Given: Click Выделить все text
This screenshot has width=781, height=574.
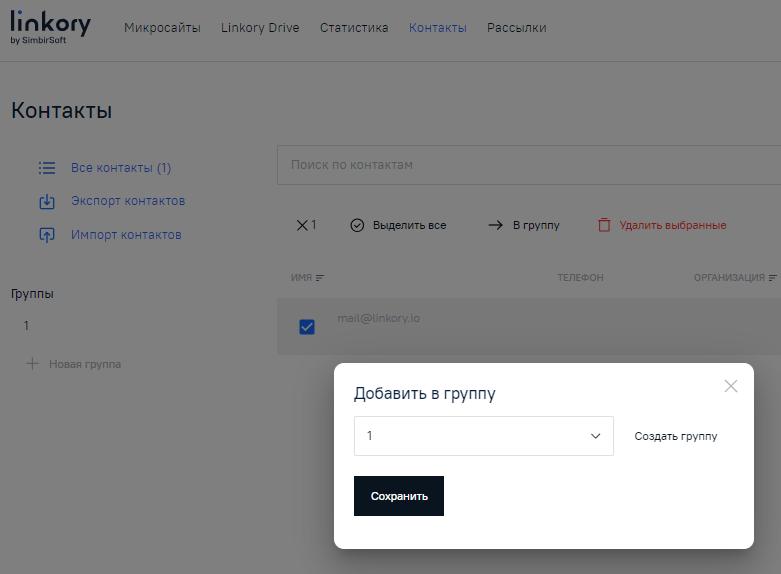Looking at the screenshot, I should click(409, 225).
